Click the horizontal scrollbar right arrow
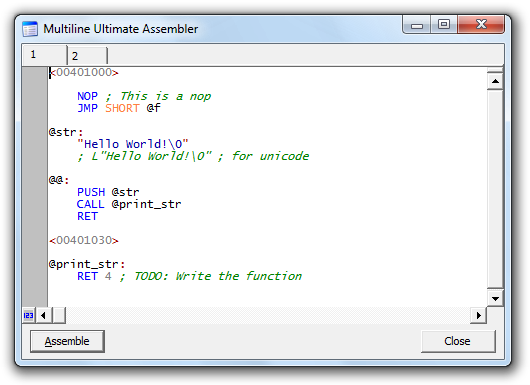 click(x=478, y=315)
